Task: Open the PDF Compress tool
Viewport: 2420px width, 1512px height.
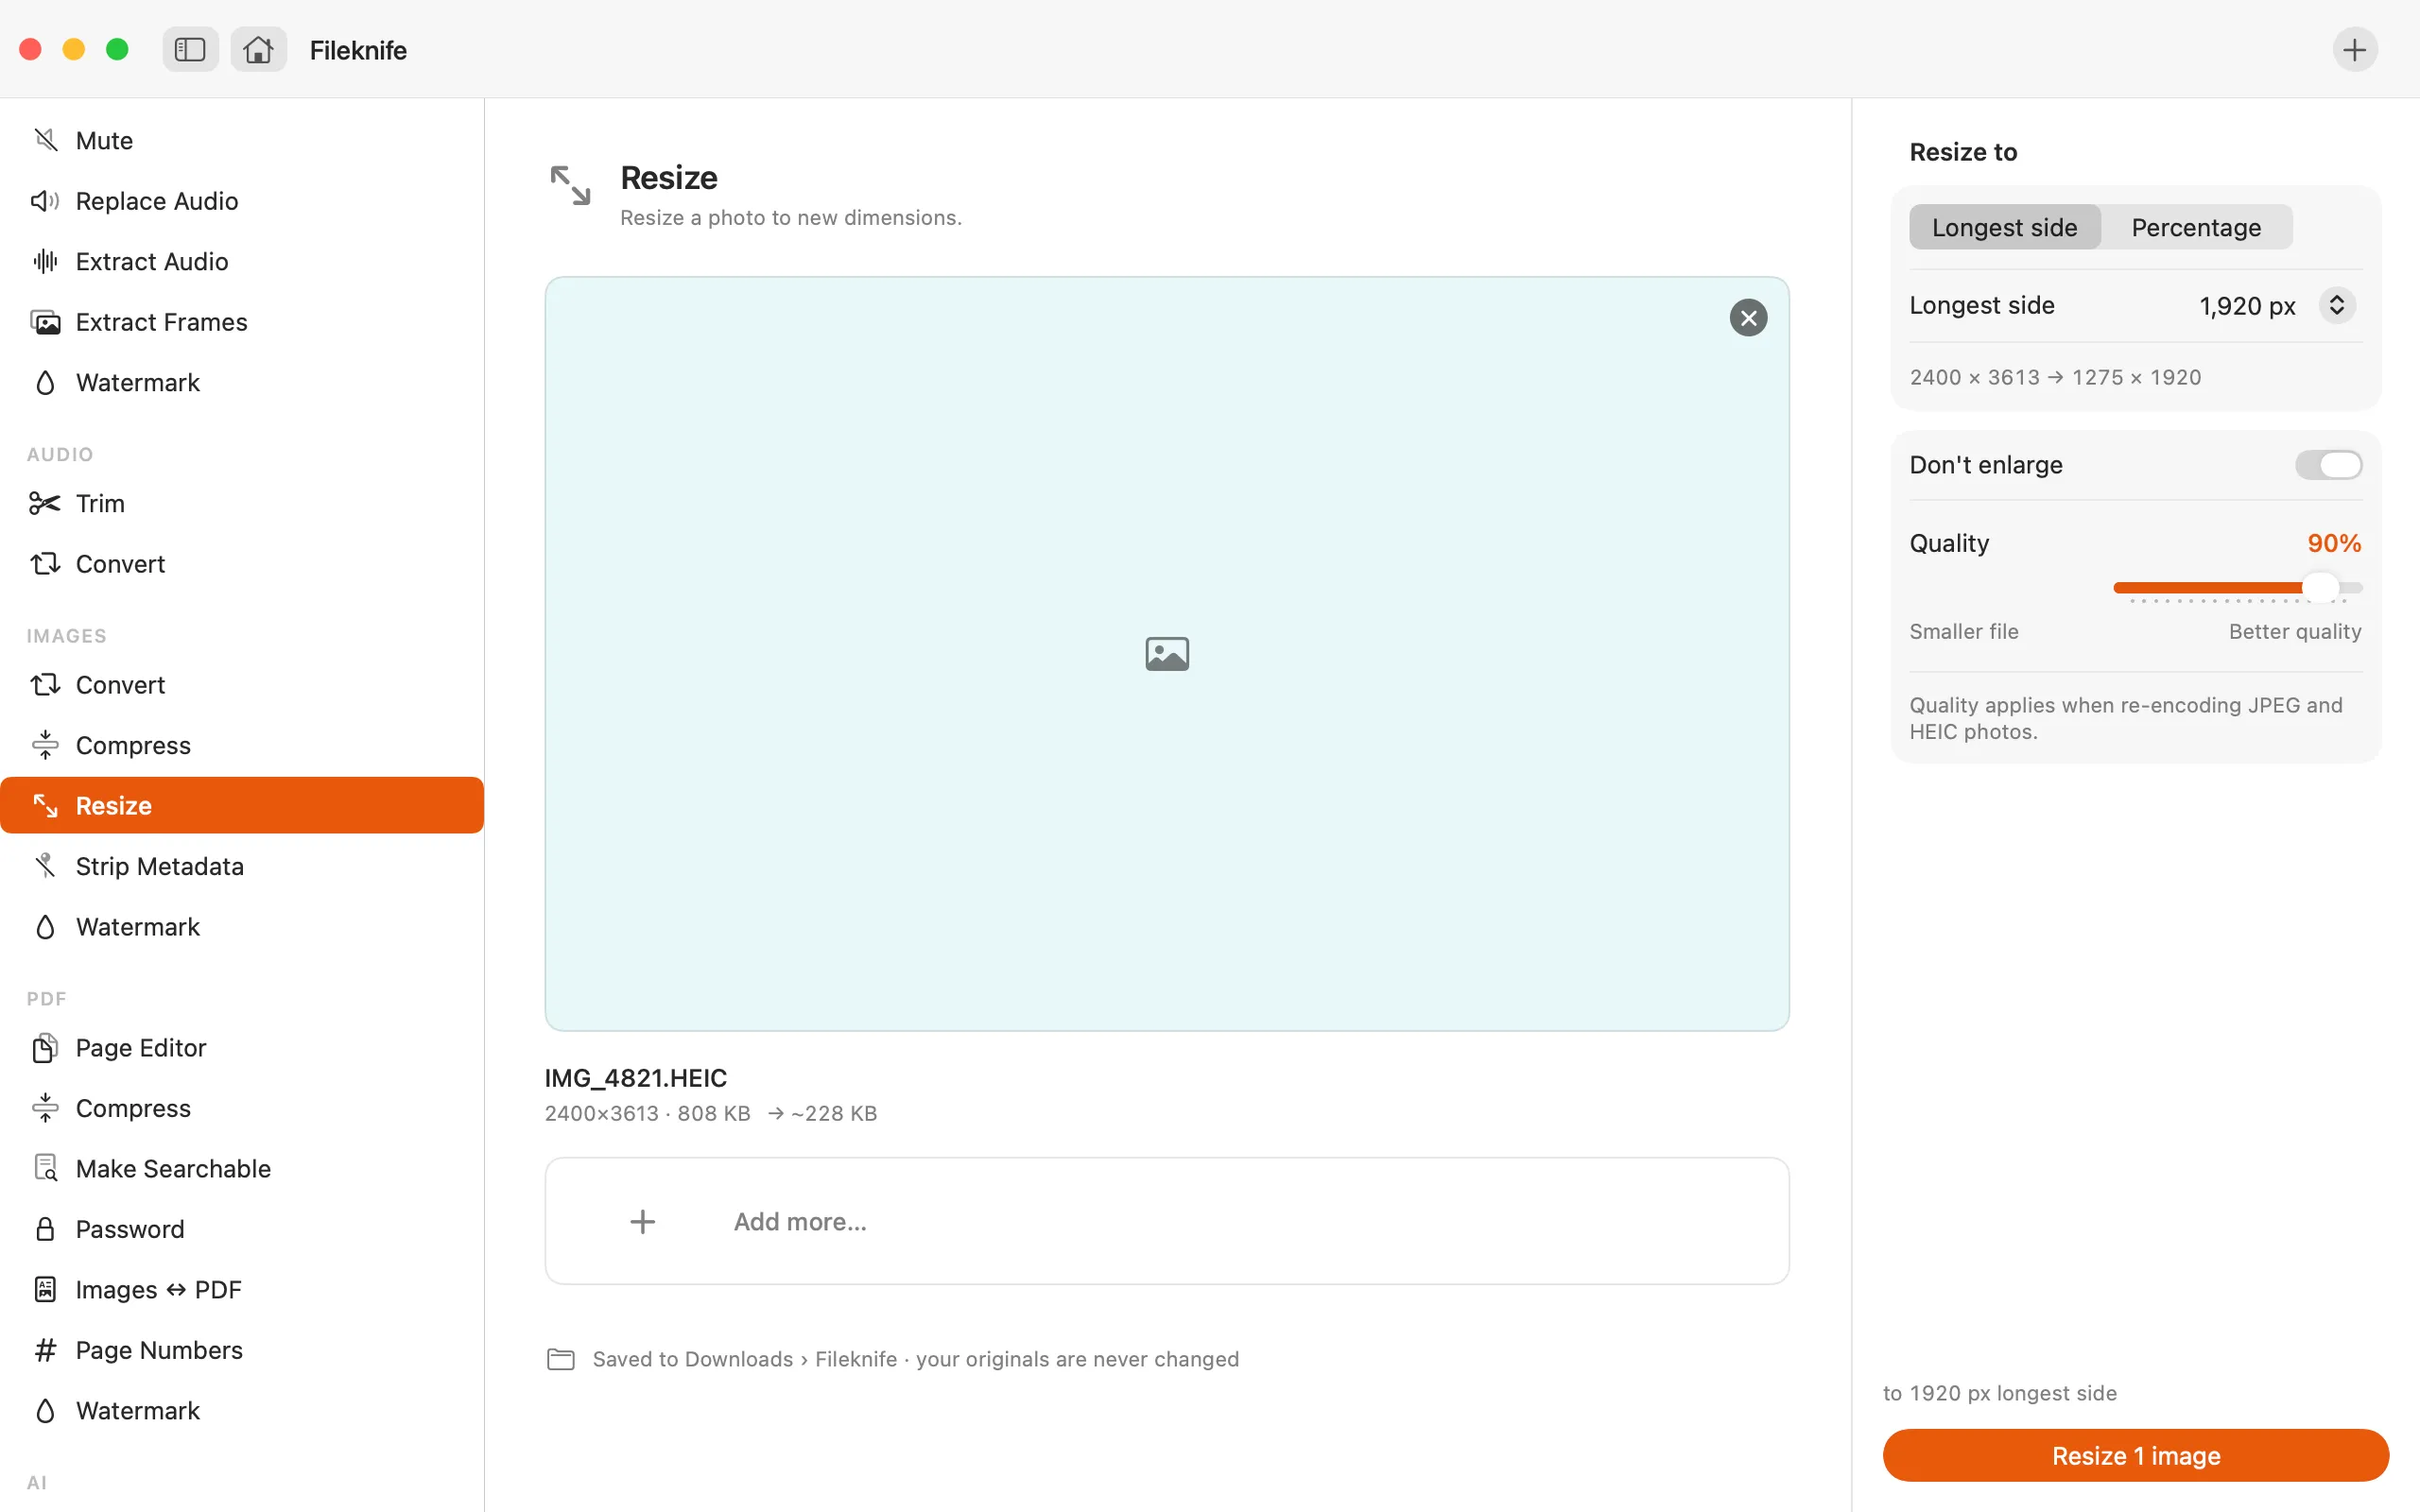Action: coord(242,1108)
